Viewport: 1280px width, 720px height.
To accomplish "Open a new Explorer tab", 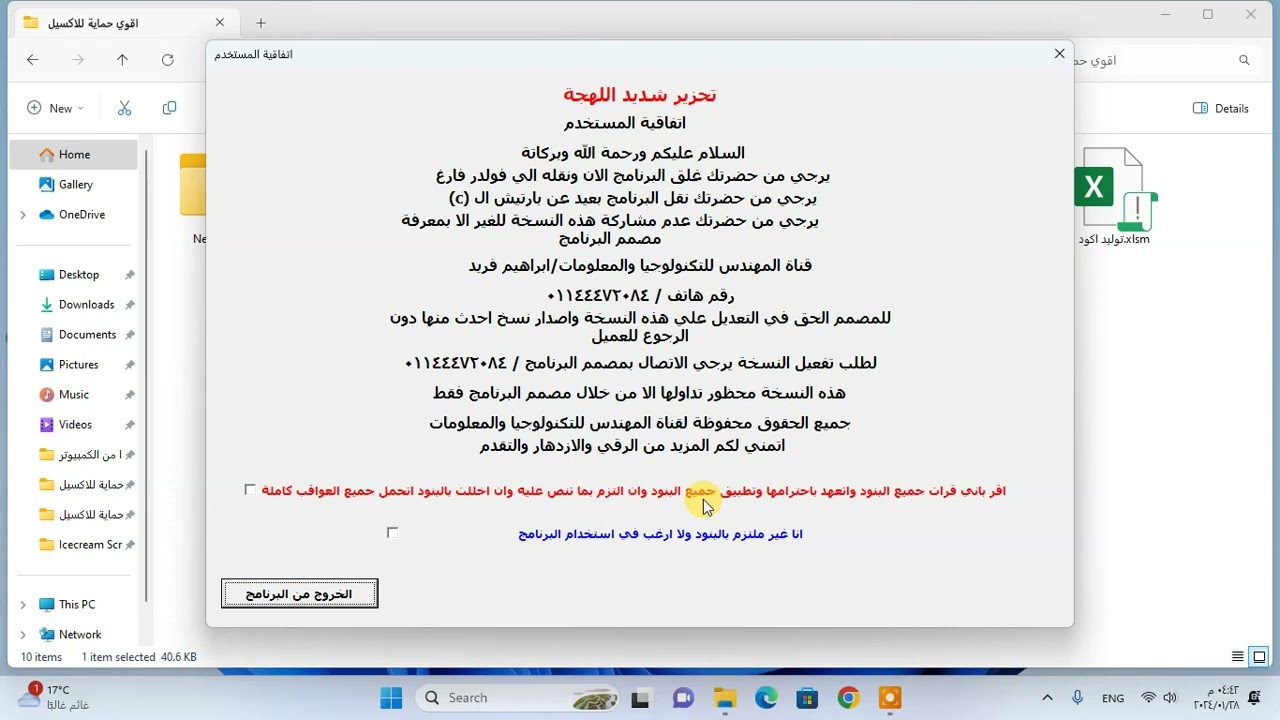I will pyautogui.click(x=261, y=23).
